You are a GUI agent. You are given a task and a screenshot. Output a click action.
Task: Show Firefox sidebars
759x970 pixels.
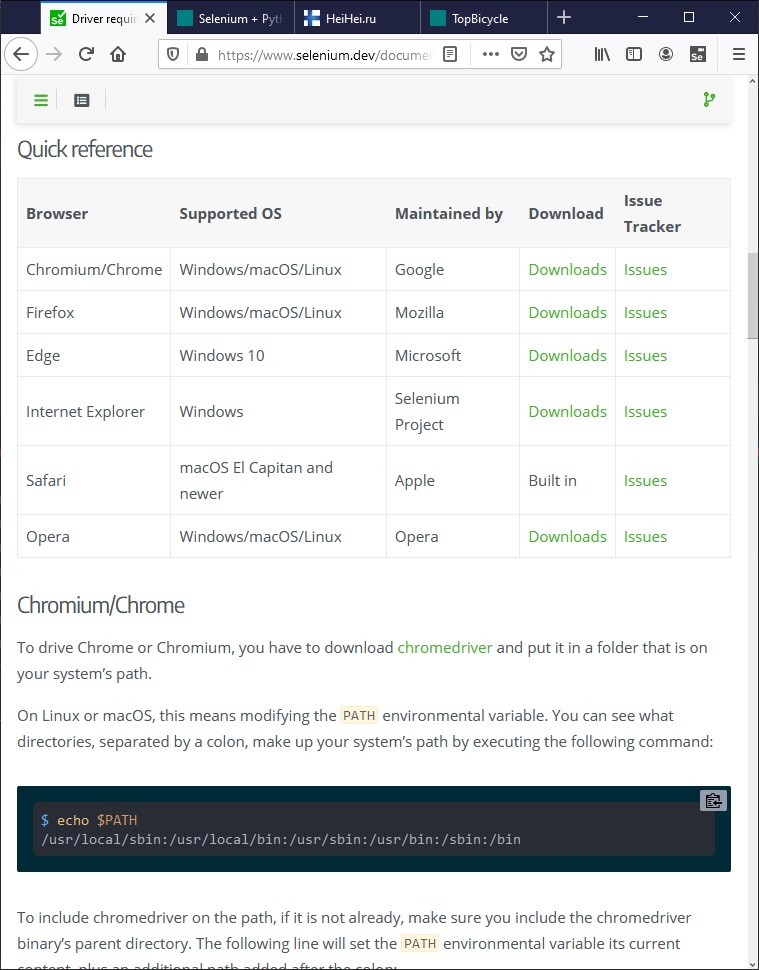pyautogui.click(x=634, y=54)
